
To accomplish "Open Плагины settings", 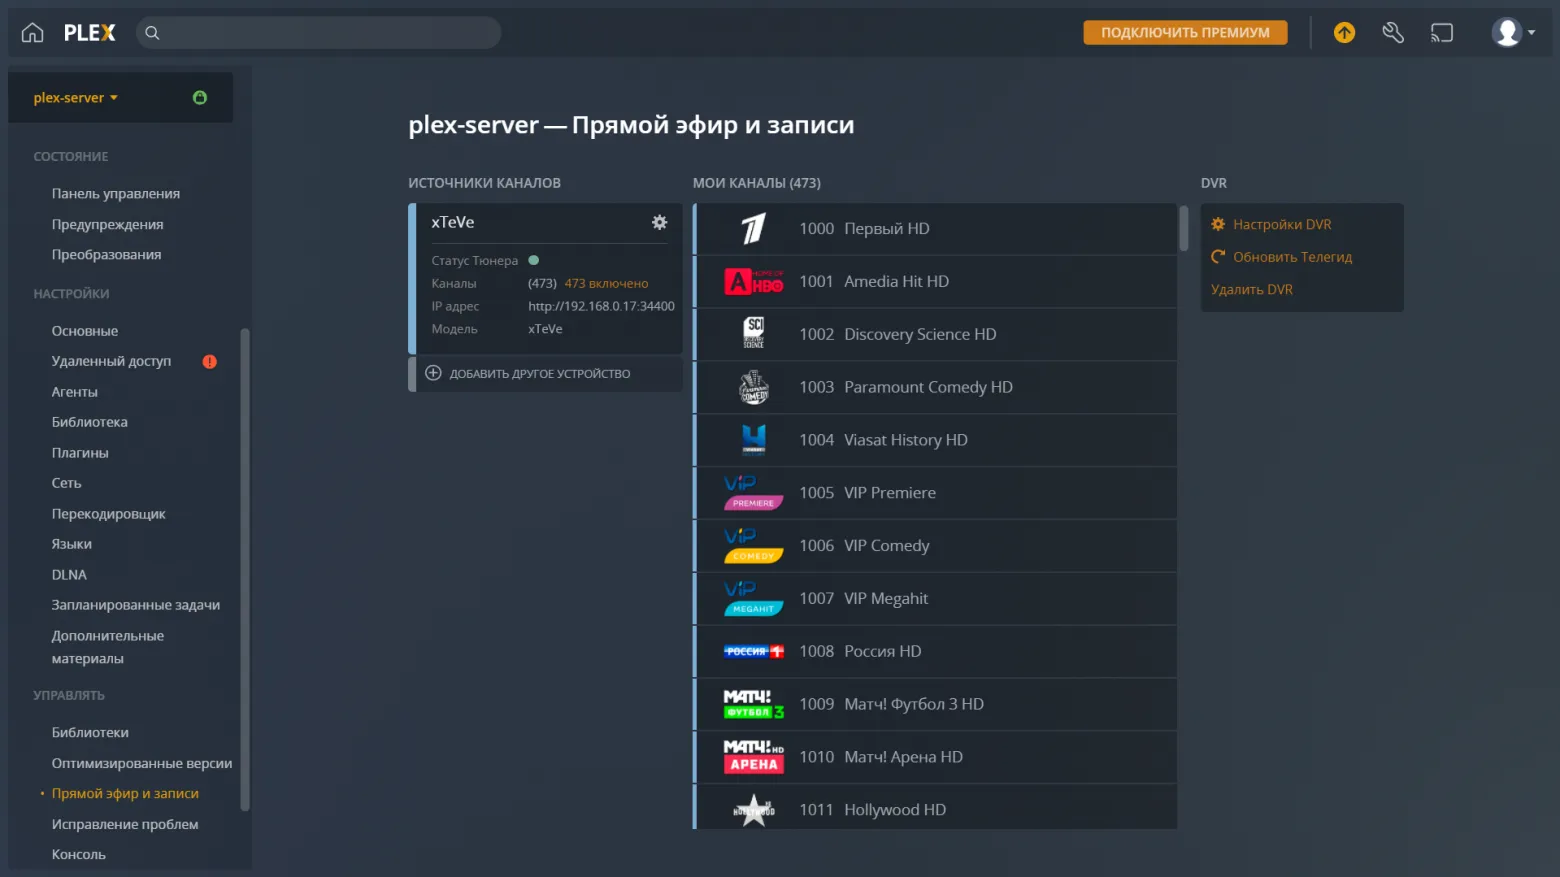I will pos(80,453).
